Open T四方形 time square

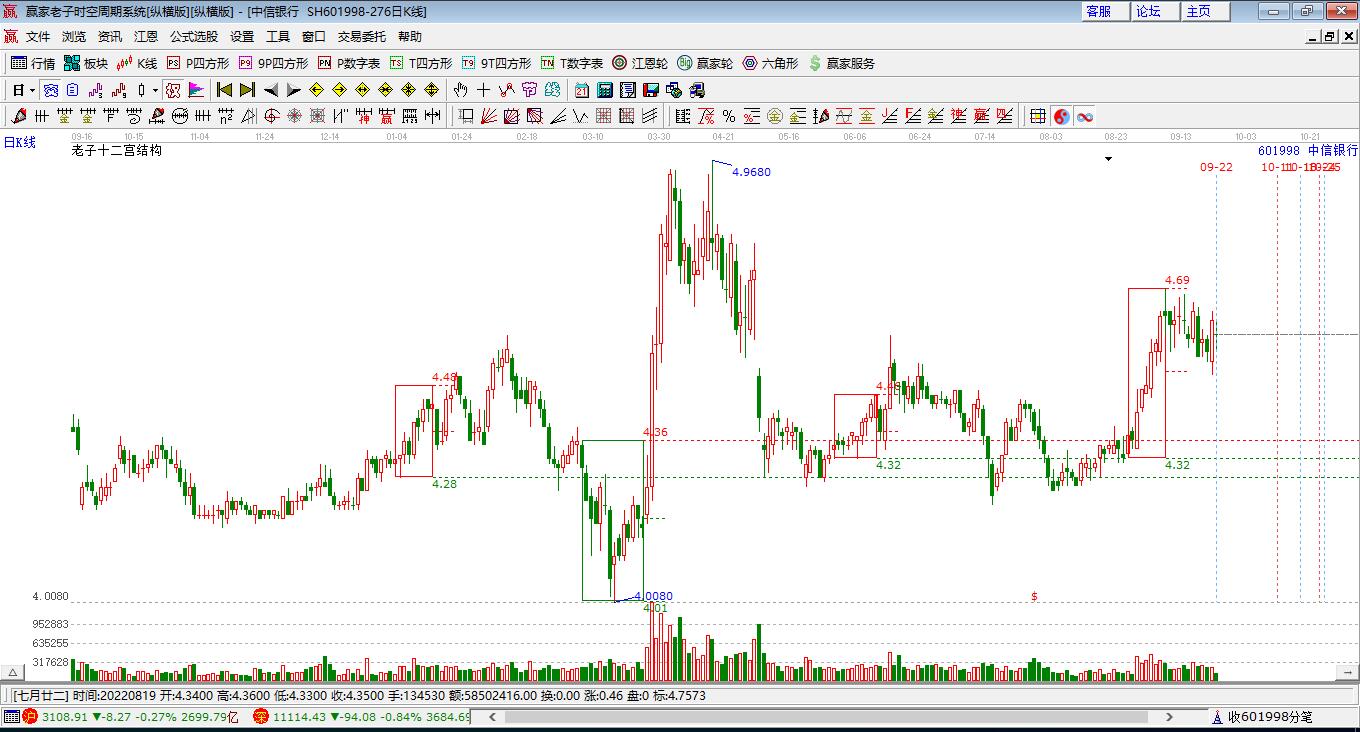(x=420, y=63)
